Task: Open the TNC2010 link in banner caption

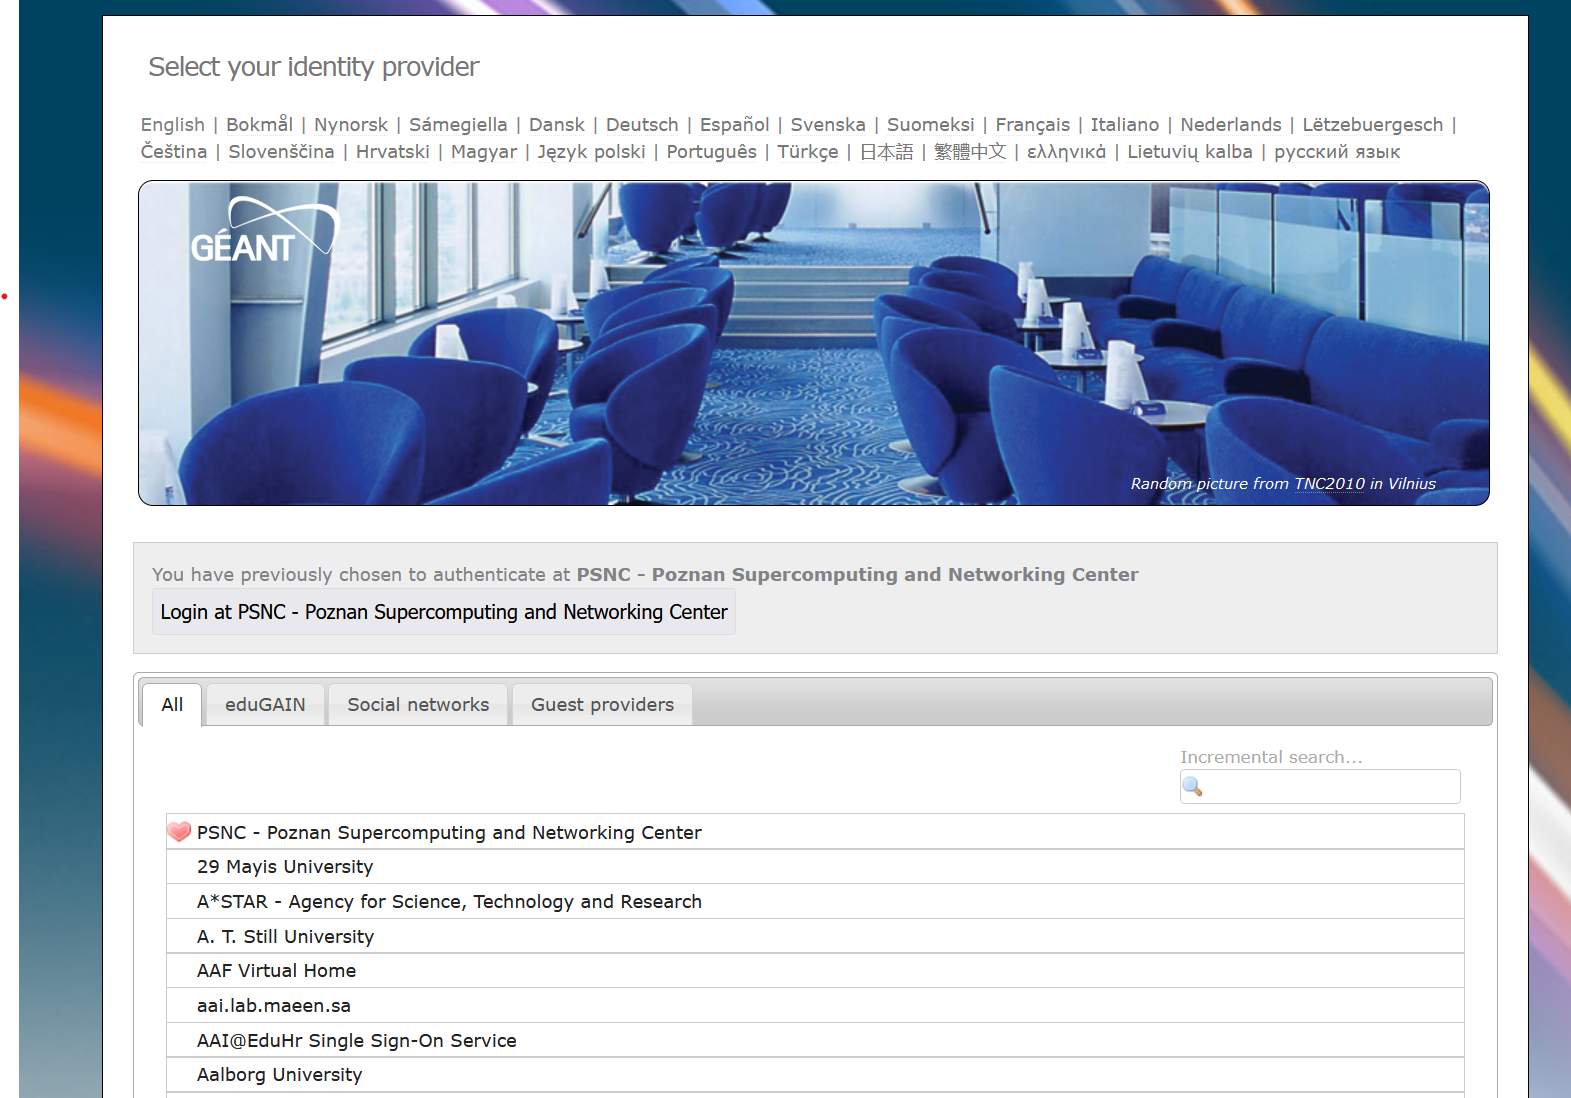Action: pos(1329,484)
